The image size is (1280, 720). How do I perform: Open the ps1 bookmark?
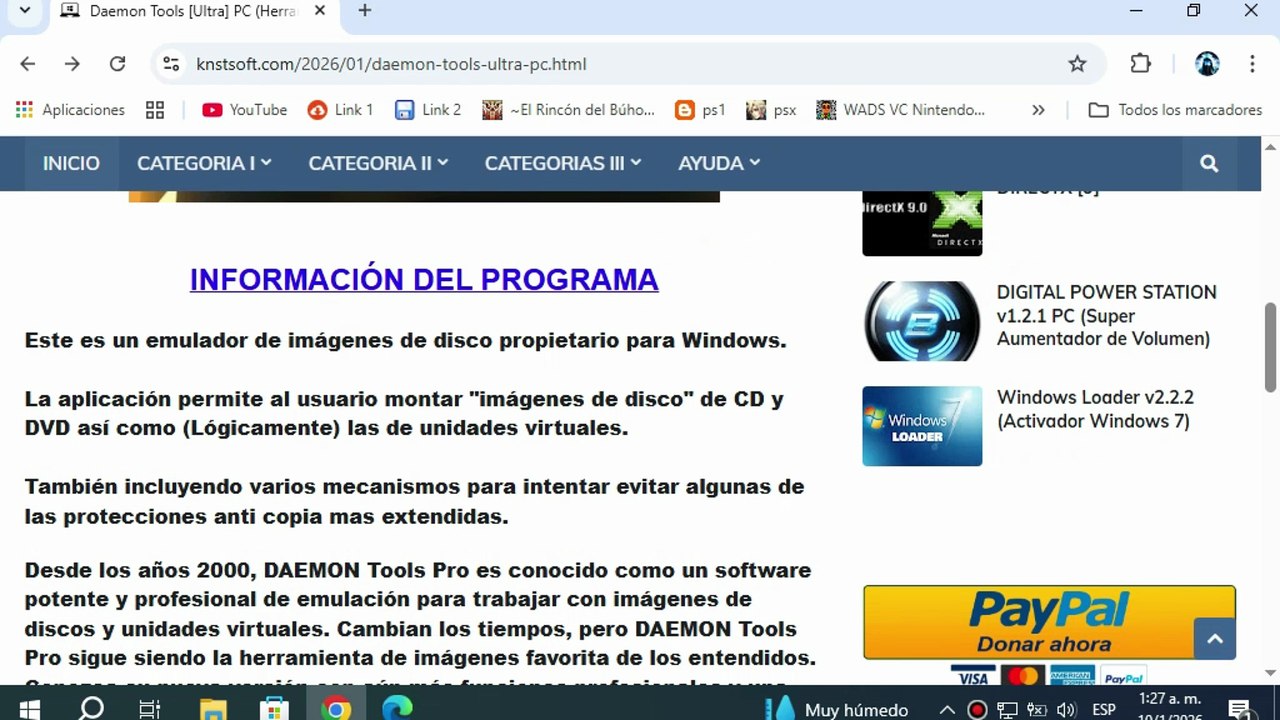[700, 110]
